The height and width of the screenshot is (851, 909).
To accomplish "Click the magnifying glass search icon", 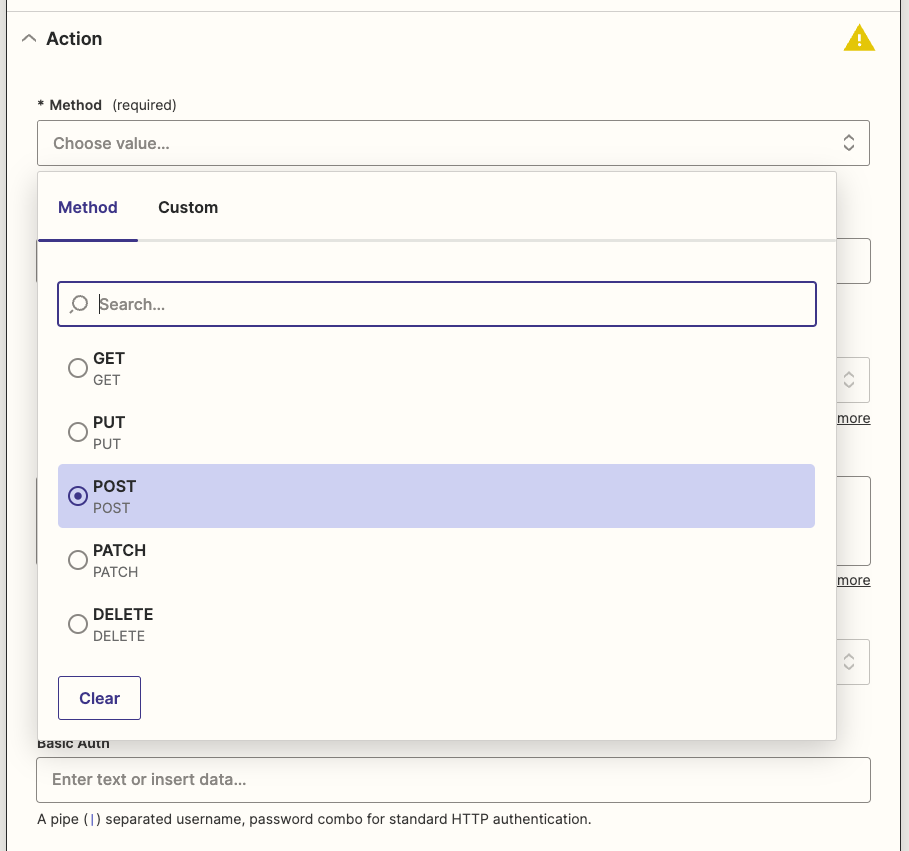I will point(78,304).
